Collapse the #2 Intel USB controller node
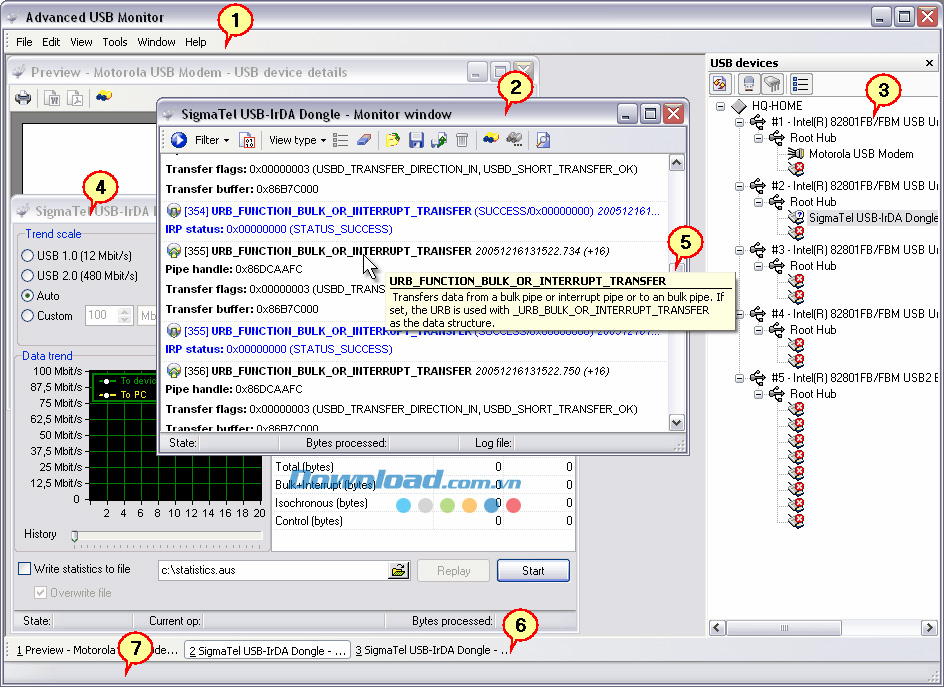This screenshot has height=687, width=944. pyautogui.click(x=739, y=186)
